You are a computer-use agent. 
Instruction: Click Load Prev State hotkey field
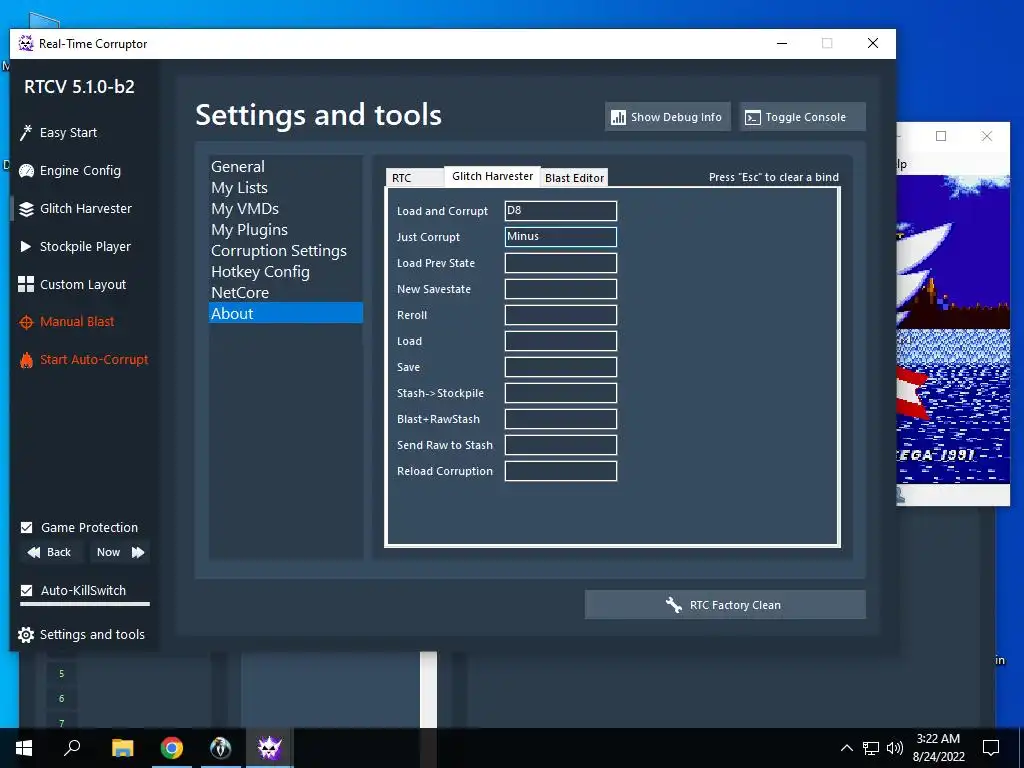pyautogui.click(x=560, y=263)
